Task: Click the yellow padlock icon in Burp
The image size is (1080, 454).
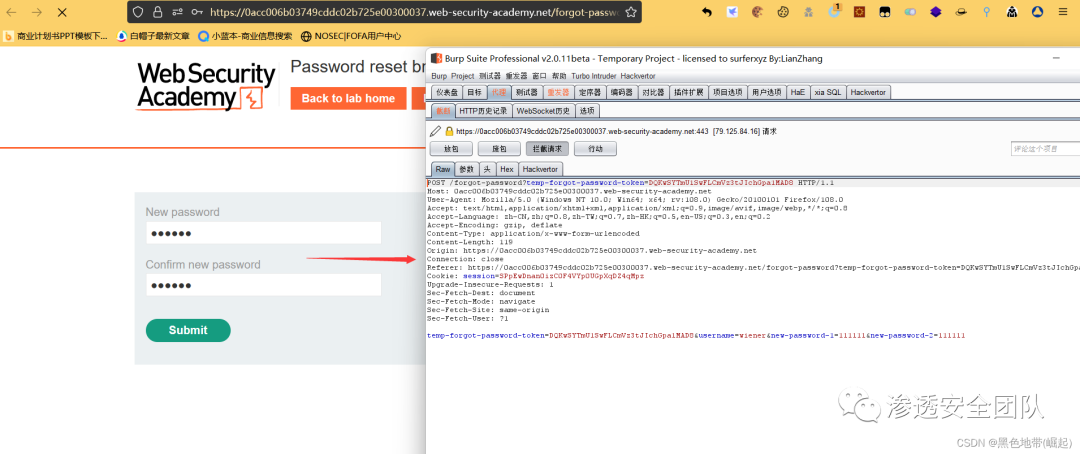Action: click(x=449, y=131)
